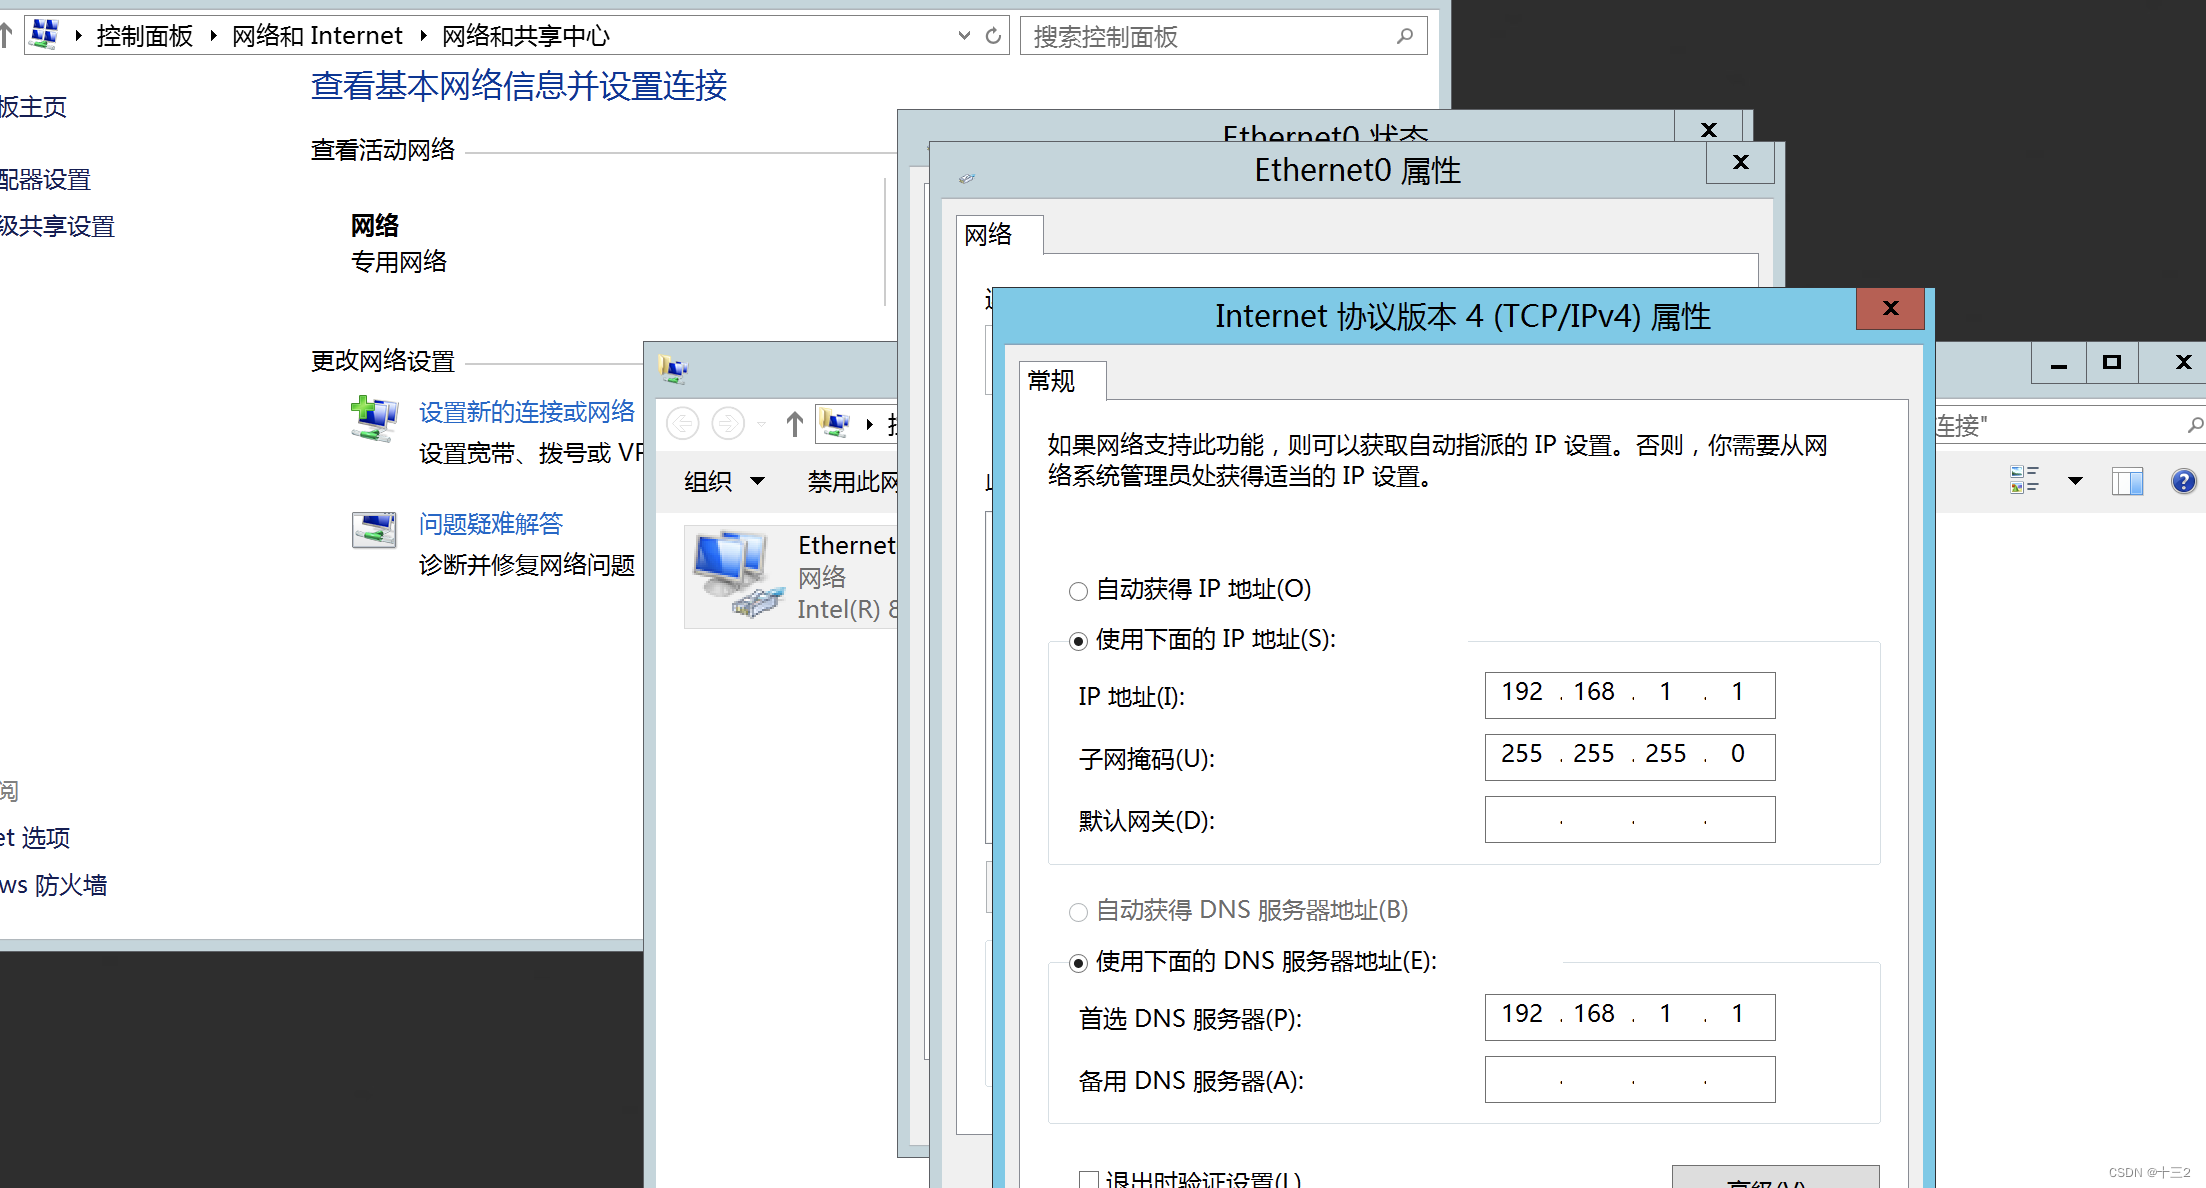Open help with the blue question icon
Screen dimensions: 2206x1188
(2183, 481)
